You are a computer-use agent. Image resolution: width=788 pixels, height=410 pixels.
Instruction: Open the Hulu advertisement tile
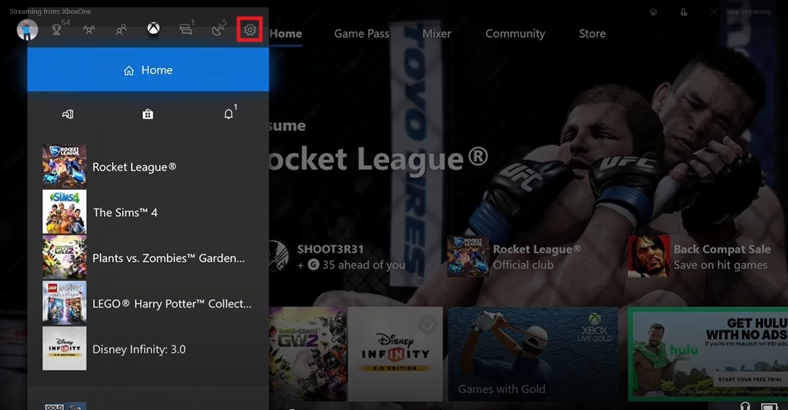[709, 354]
